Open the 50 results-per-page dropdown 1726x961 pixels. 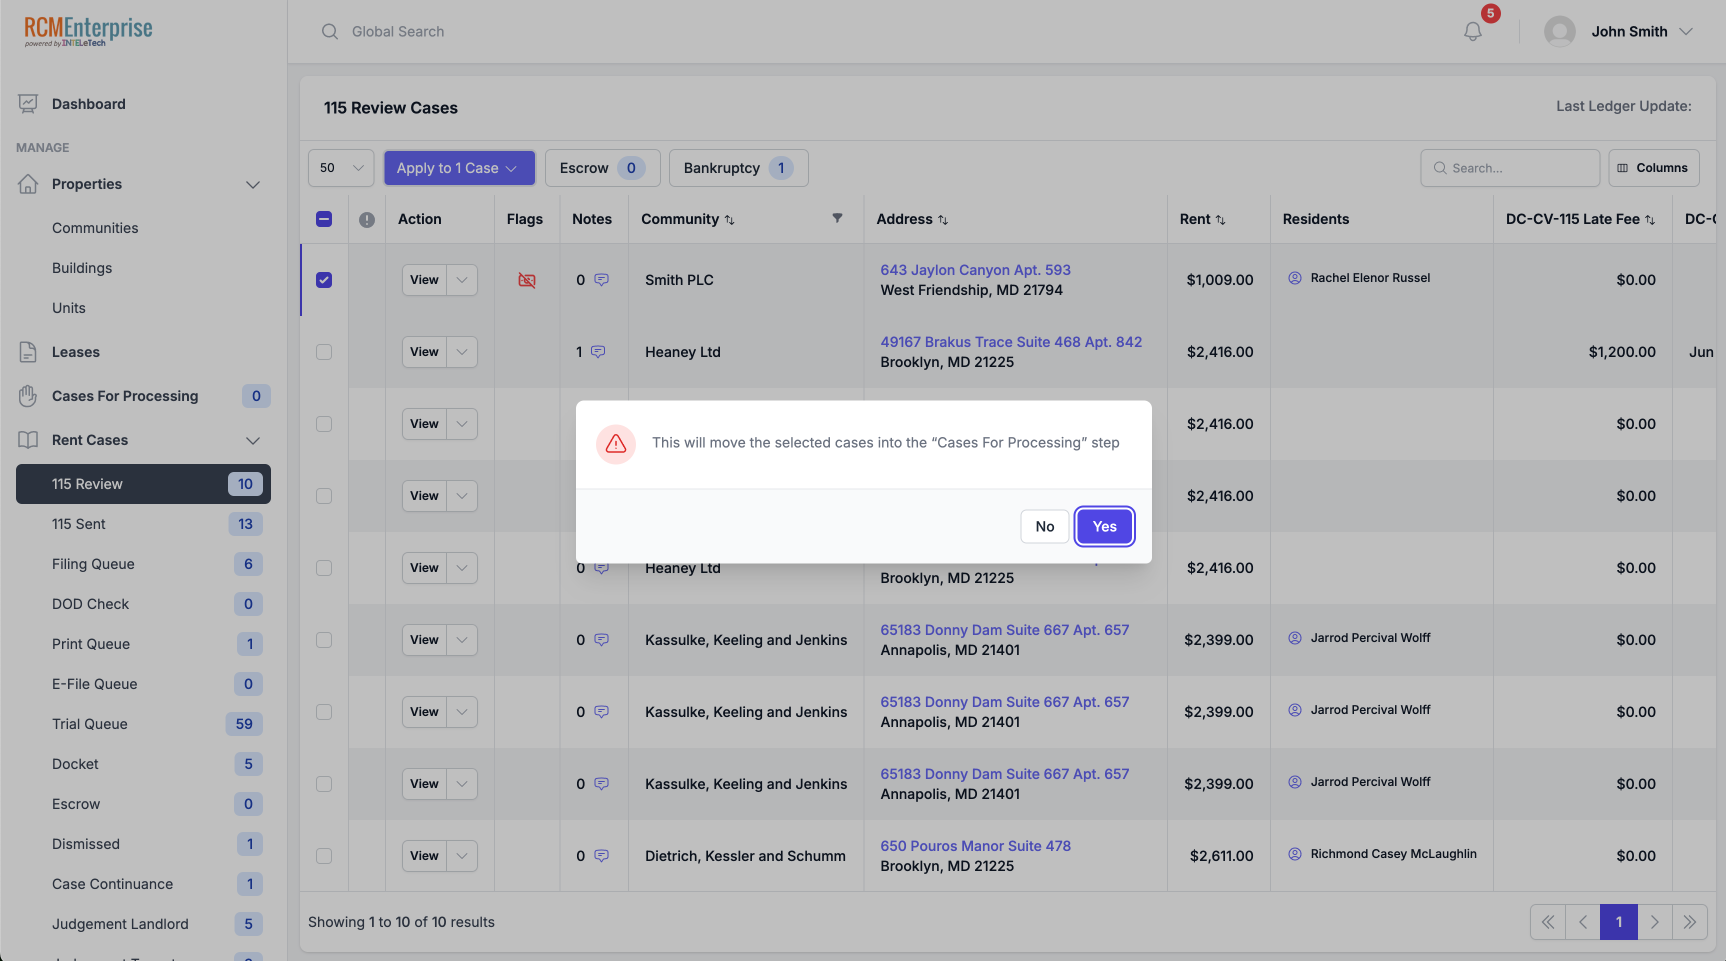340,167
